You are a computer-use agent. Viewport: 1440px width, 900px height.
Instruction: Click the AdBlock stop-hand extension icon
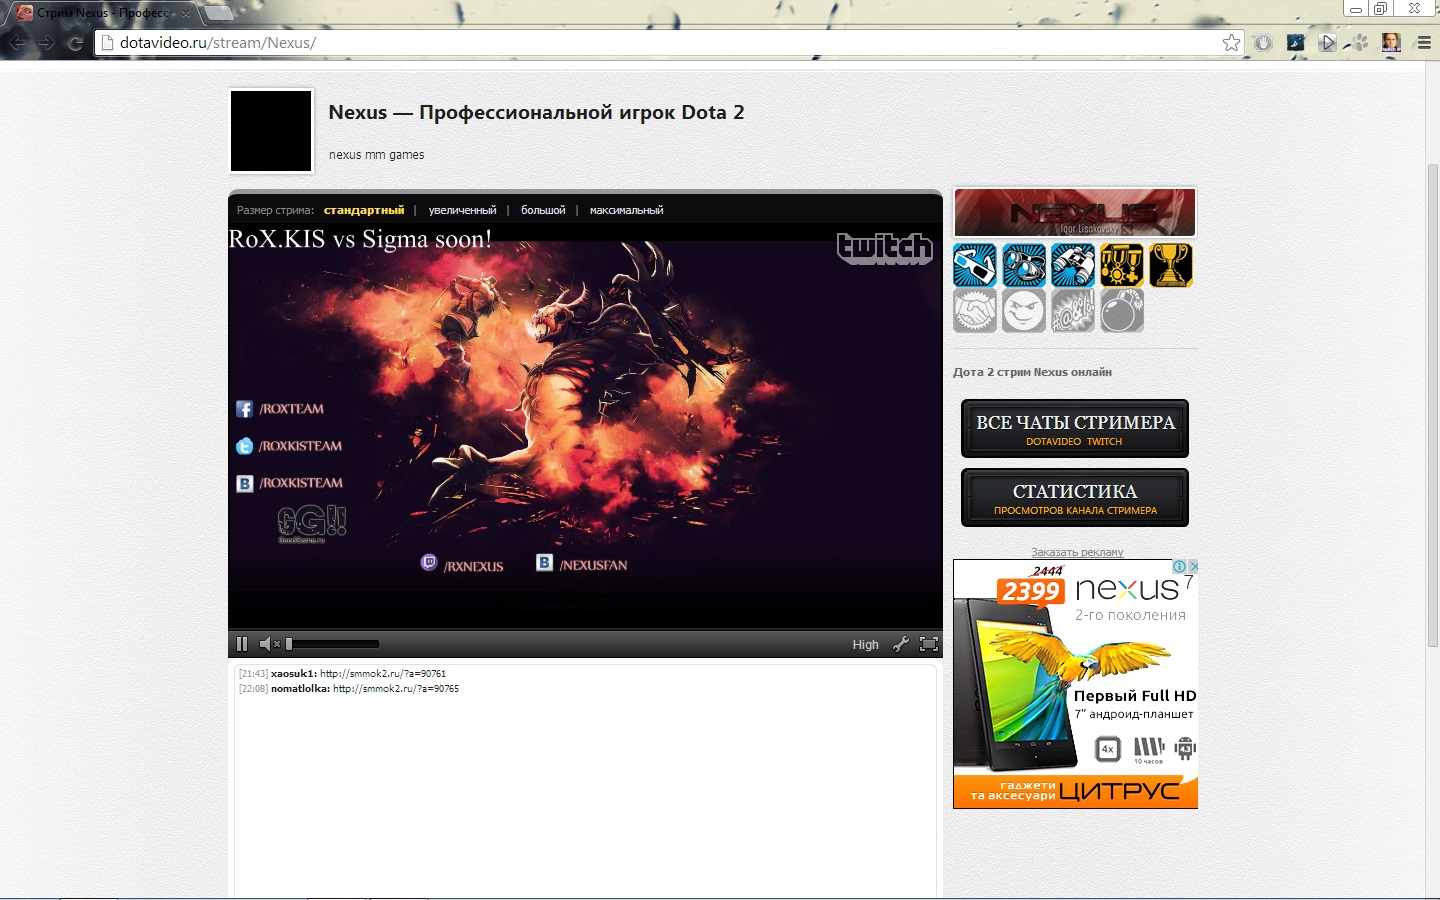pos(1264,43)
